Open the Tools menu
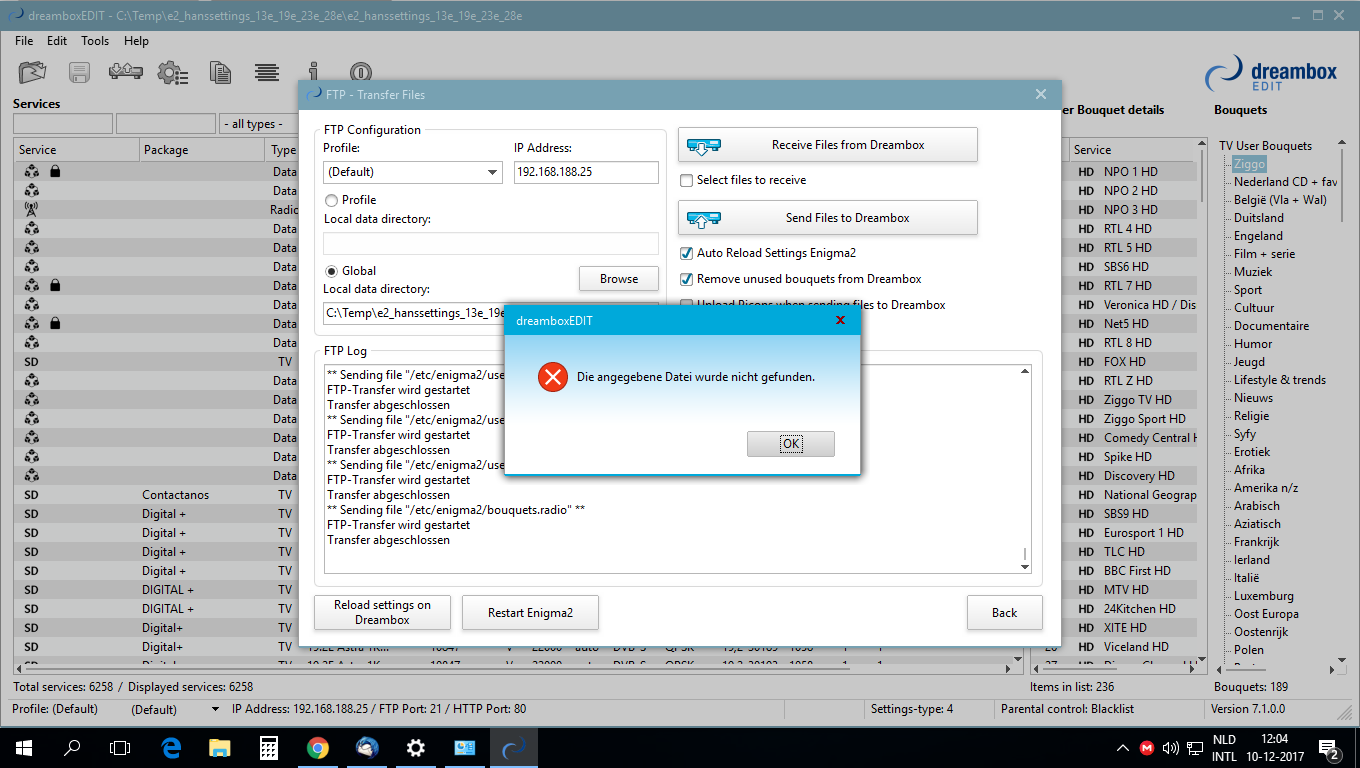The height and width of the screenshot is (768, 1360). click(95, 41)
